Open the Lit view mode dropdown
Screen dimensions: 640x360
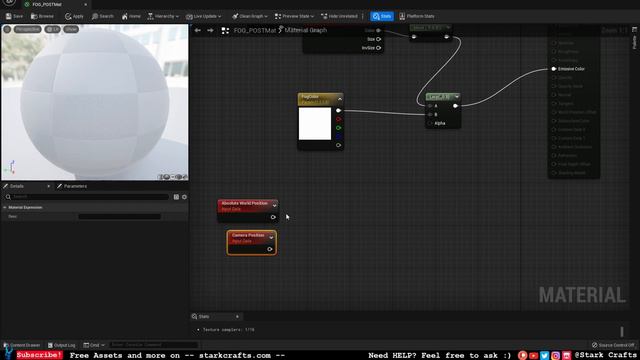click(52, 29)
